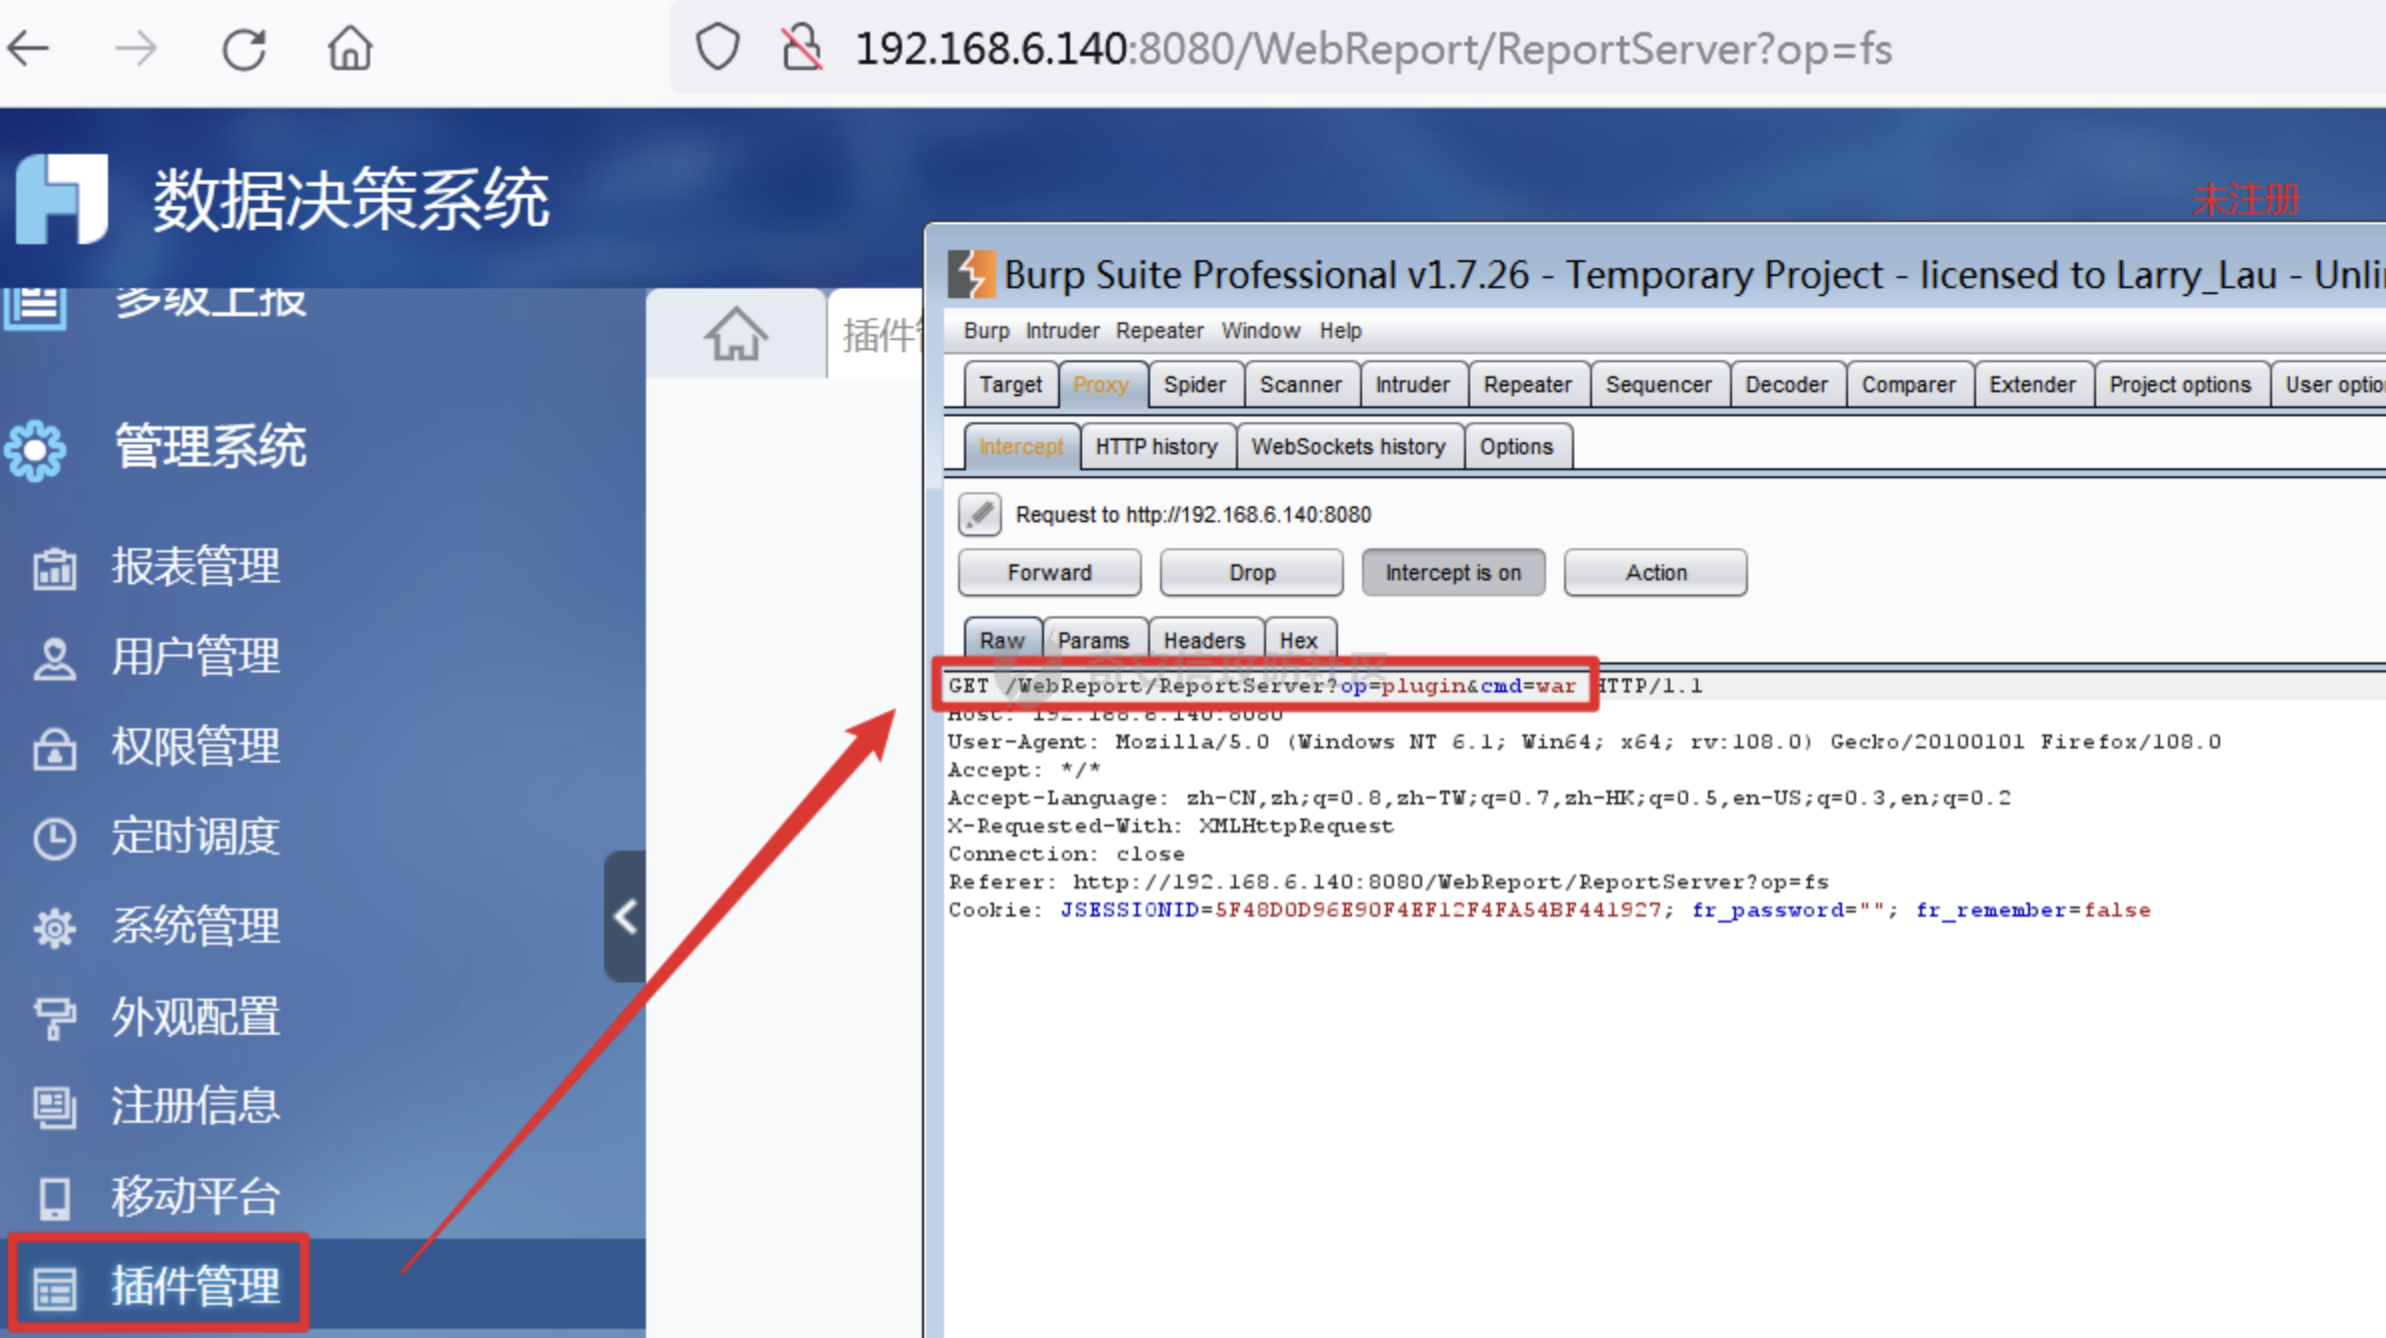Open the Burp menu in Burp Suite
Screen dimensions: 2386x1338
pos(986,331)
